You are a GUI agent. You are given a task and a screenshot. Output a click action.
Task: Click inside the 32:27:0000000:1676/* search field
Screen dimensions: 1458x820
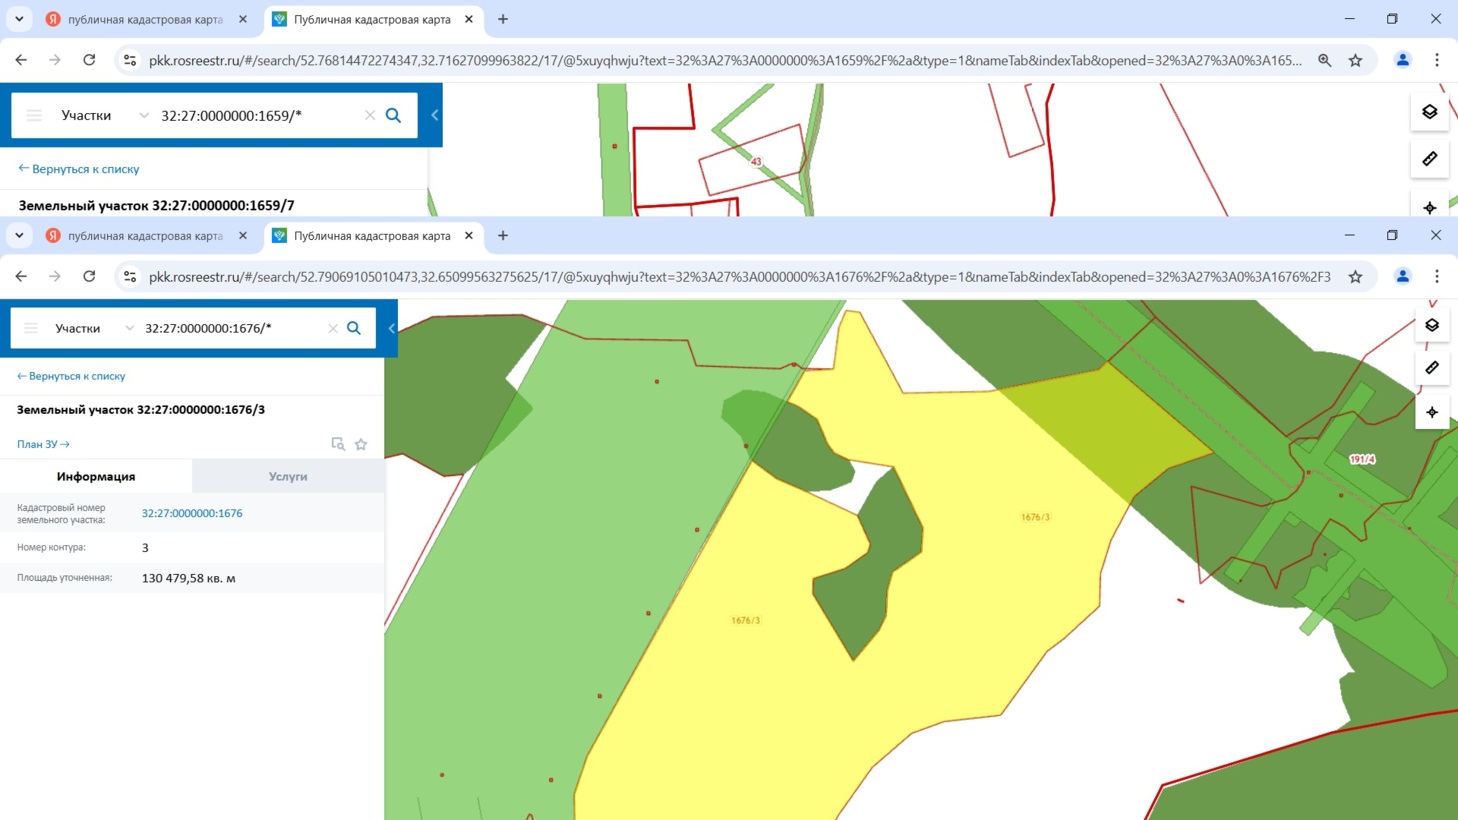(x=230, y=328)
